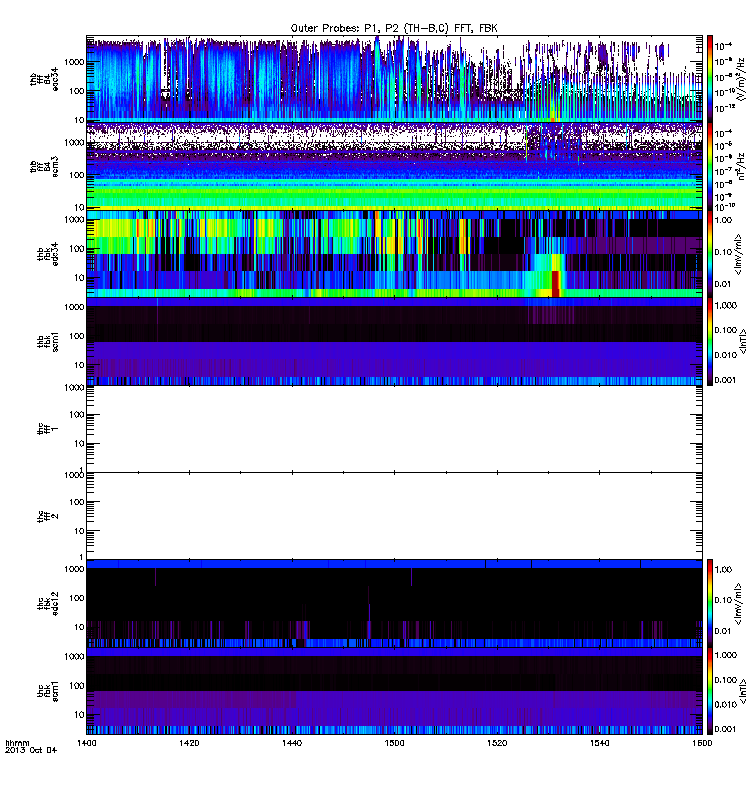Click the '1000' y-axis tick of thc fff 1 panel
This screenshot has width=750, height=800.
[x=74, y=388]
